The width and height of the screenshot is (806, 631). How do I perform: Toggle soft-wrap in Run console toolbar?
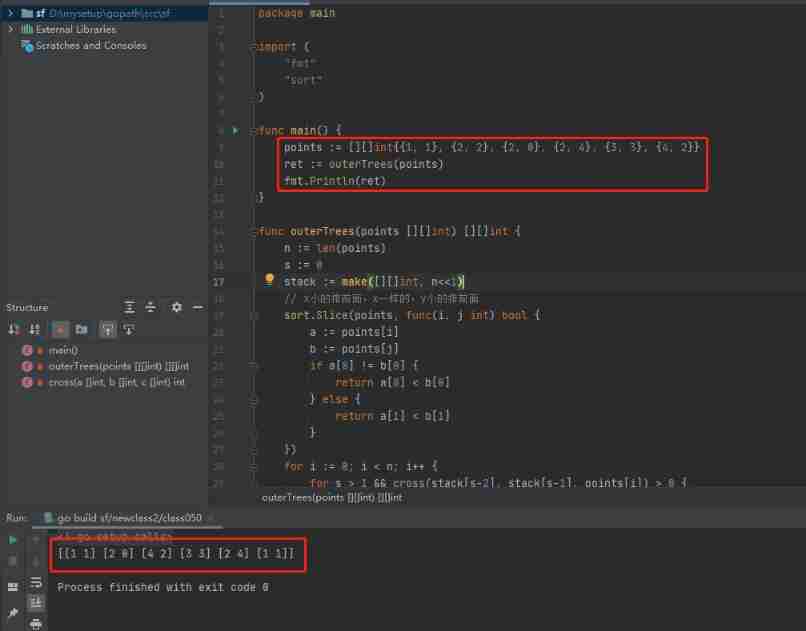[36, 582]
